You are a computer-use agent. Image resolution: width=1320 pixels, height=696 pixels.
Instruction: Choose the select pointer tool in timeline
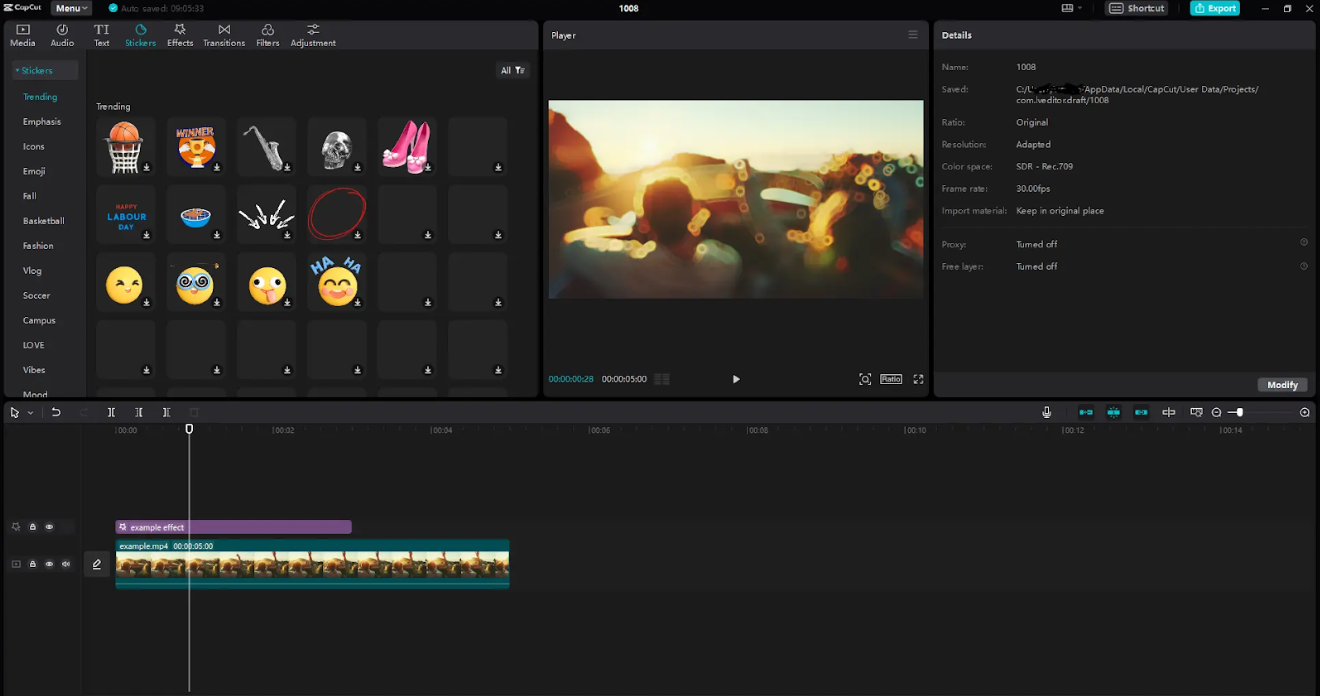15,413
